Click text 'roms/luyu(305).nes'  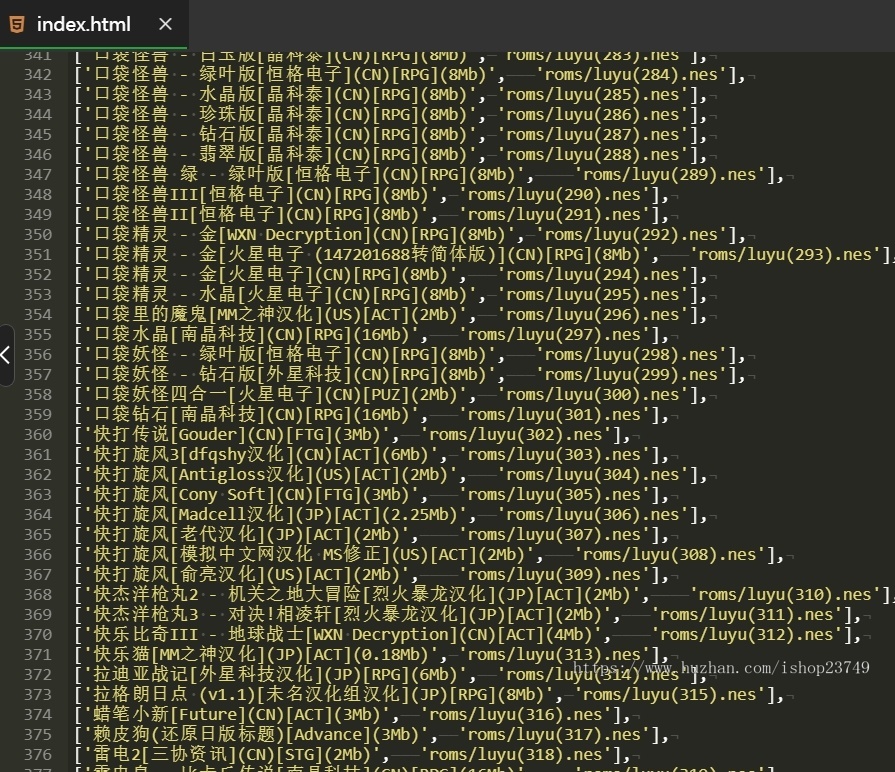pos(554,495)
